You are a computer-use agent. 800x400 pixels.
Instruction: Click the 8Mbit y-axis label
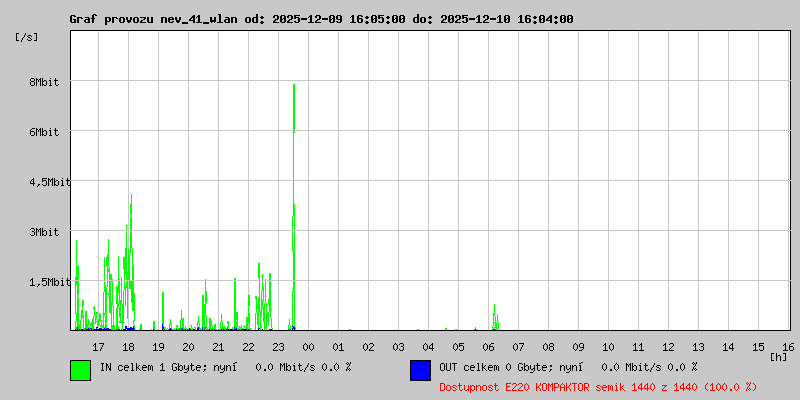pos(44,82)
